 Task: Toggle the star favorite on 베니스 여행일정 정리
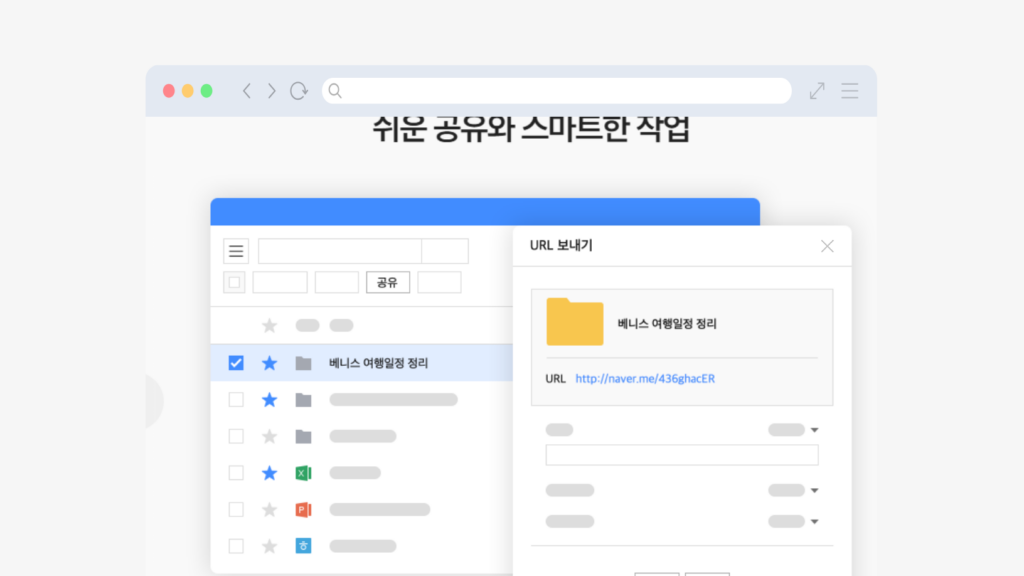point(269,363)
